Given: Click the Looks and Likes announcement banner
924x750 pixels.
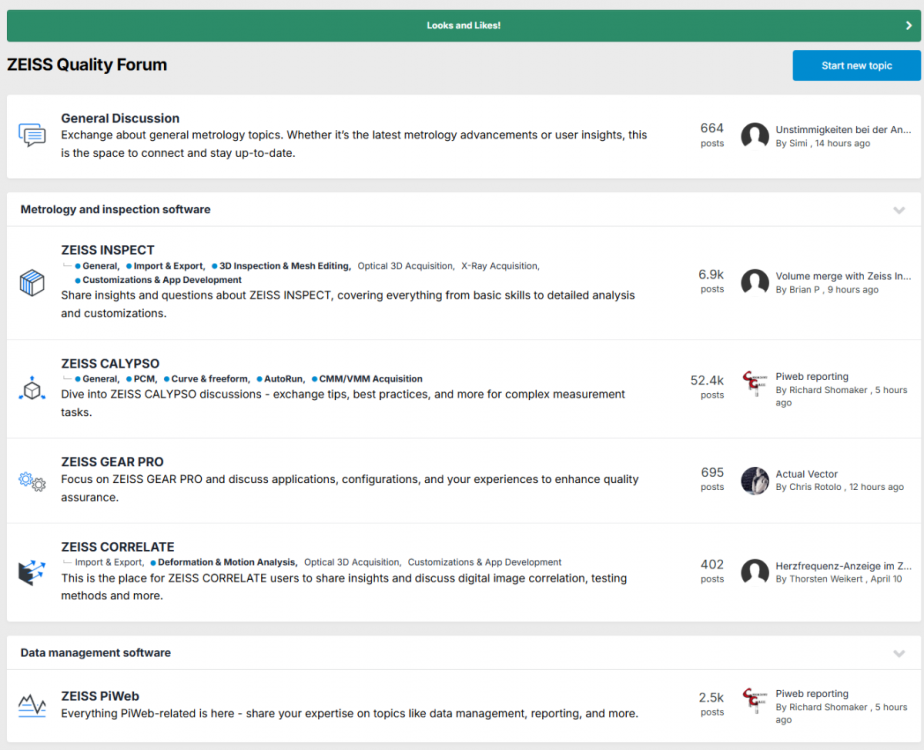Looking at the screenshot, I should point(463,26).
